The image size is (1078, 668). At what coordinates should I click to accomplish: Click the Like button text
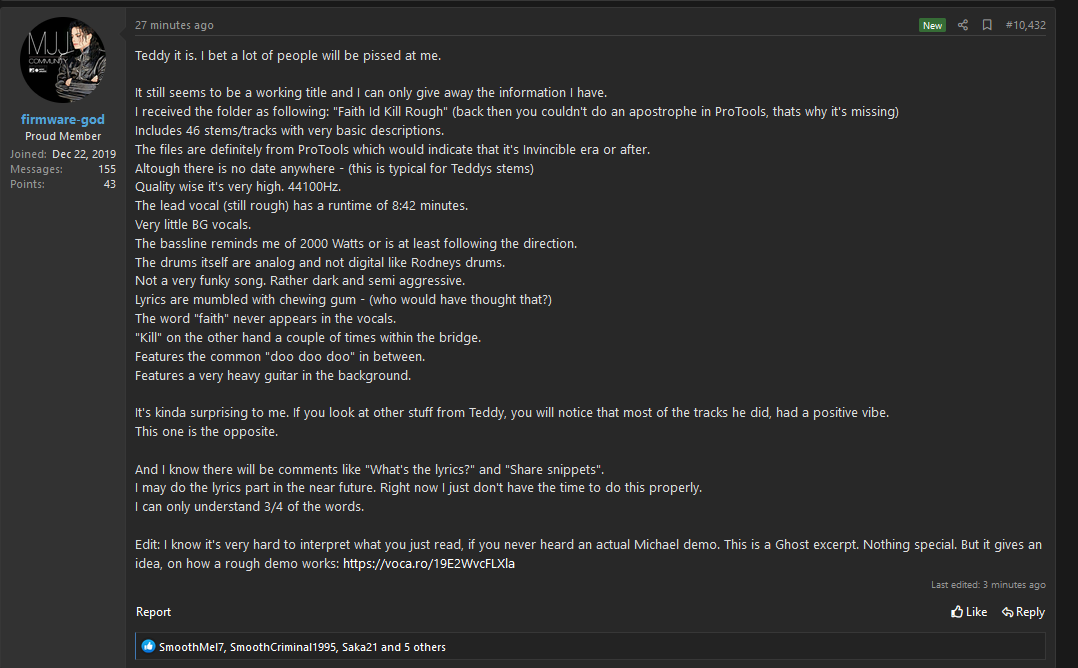(976, 612)
